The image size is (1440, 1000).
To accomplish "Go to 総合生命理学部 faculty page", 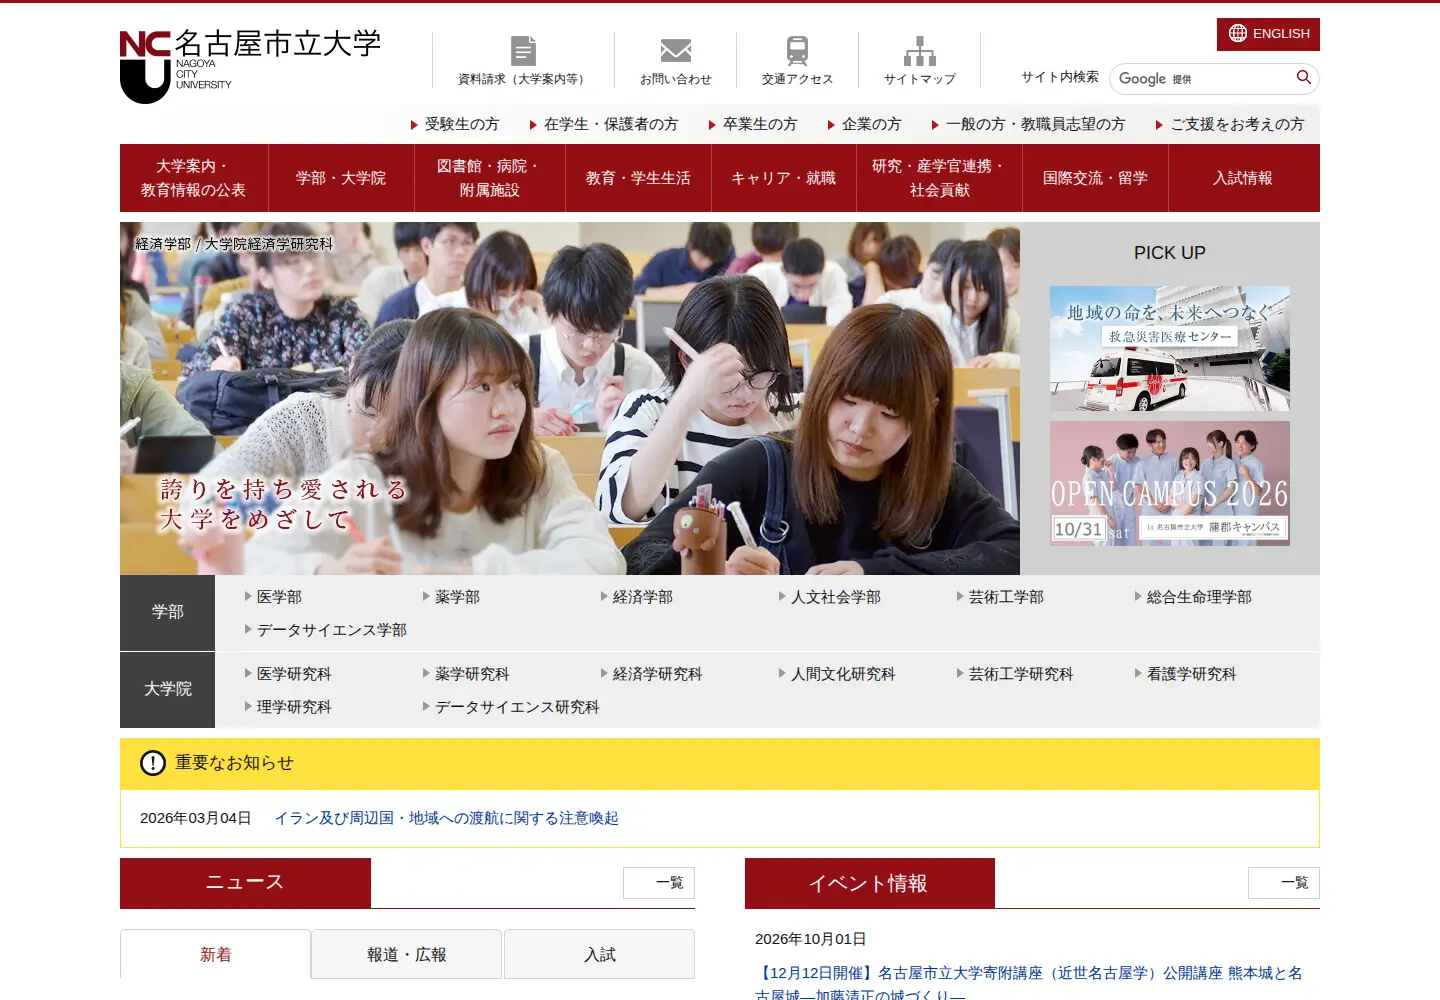I will point(1193,597).
